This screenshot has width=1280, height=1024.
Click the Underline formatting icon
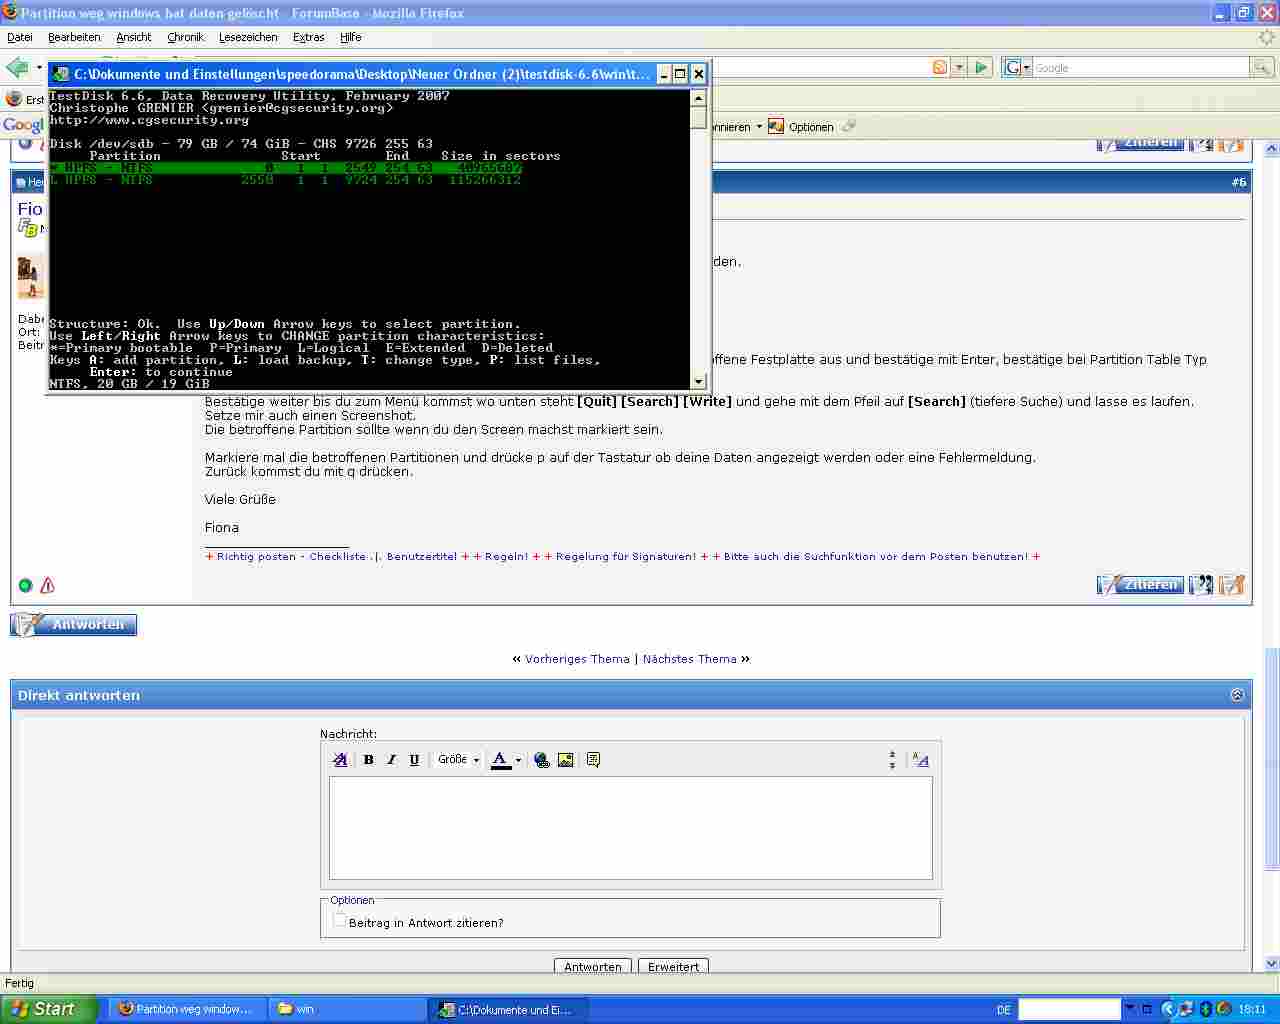tap(414, 760)
